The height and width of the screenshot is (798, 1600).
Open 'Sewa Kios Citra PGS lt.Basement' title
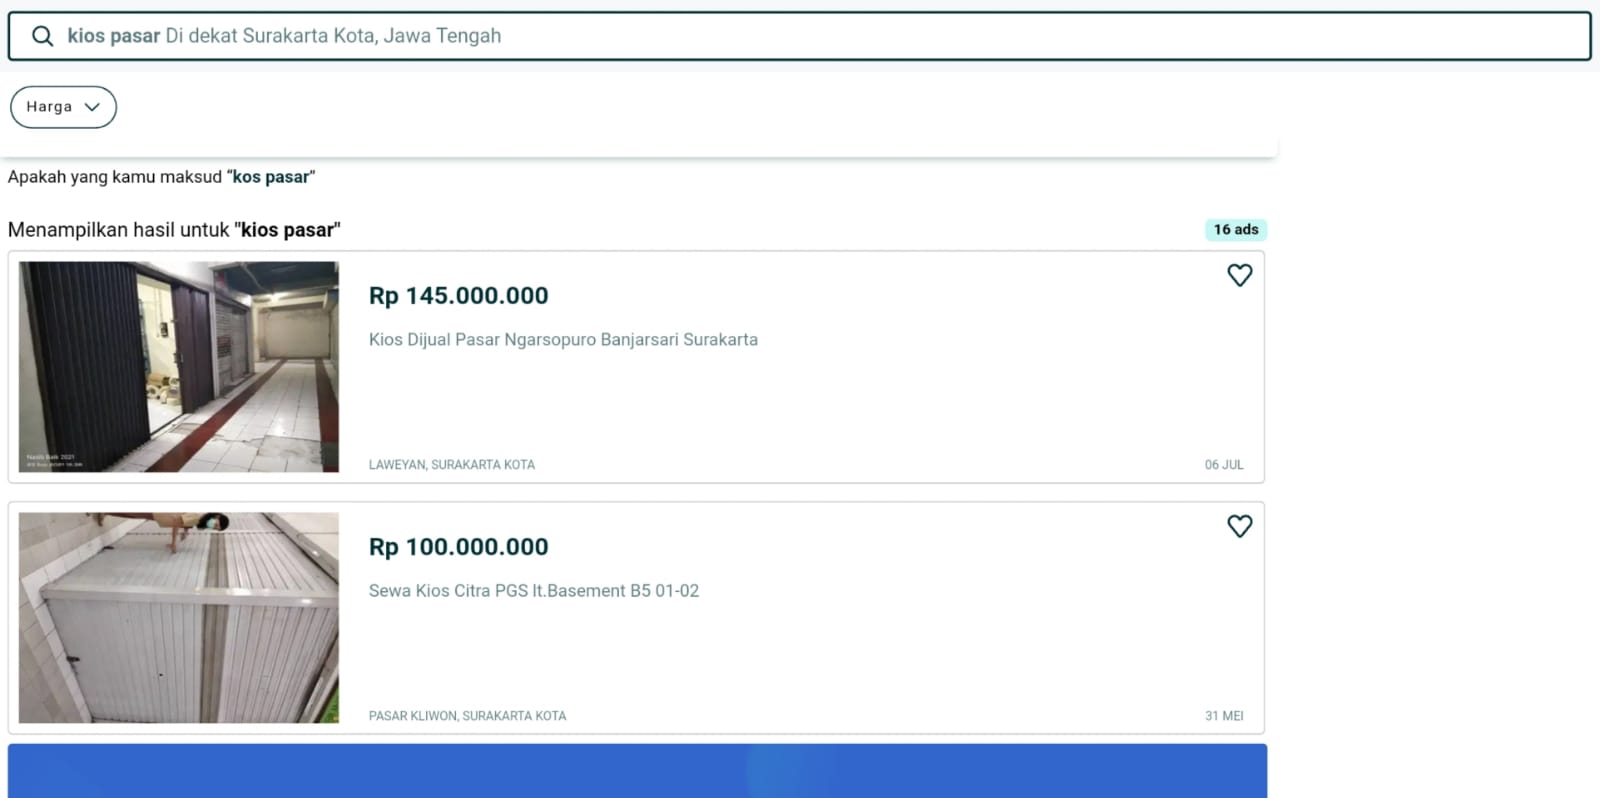point(533,591)
